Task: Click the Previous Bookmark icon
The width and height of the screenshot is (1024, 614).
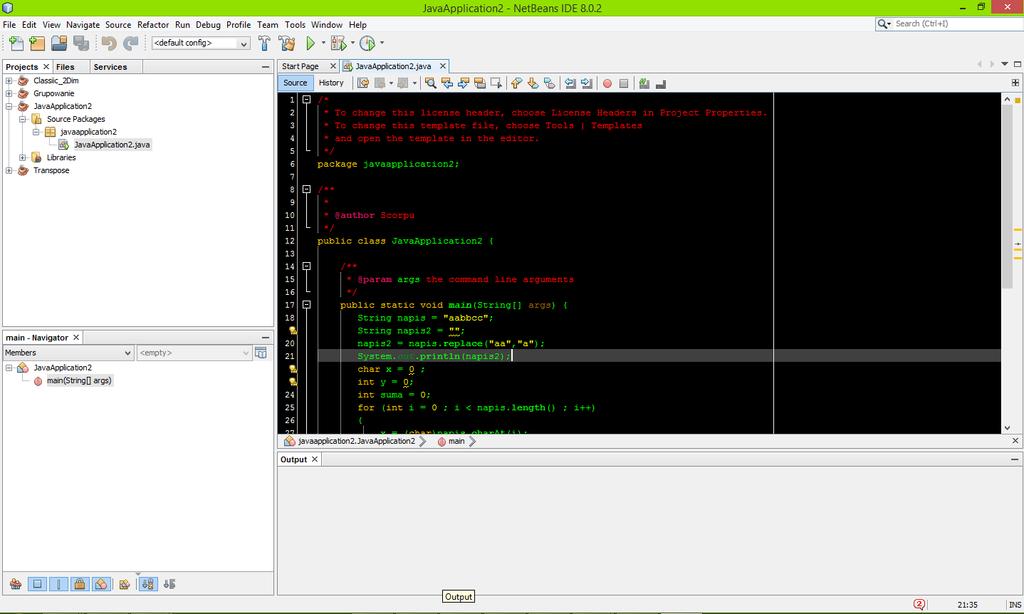Action: [x=517, y=83]
